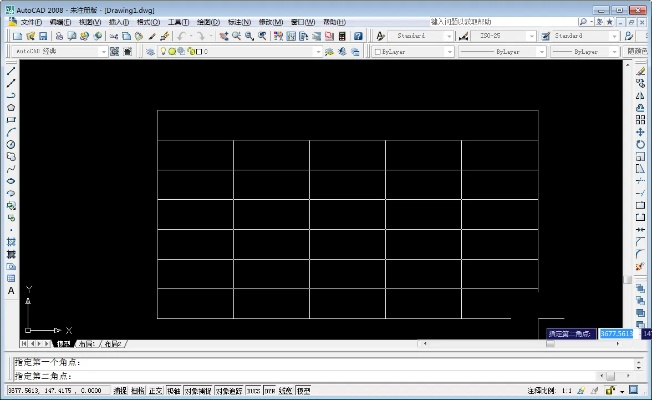Toggle 对象追踪 object tracking in status bar

tap(229, 390)
